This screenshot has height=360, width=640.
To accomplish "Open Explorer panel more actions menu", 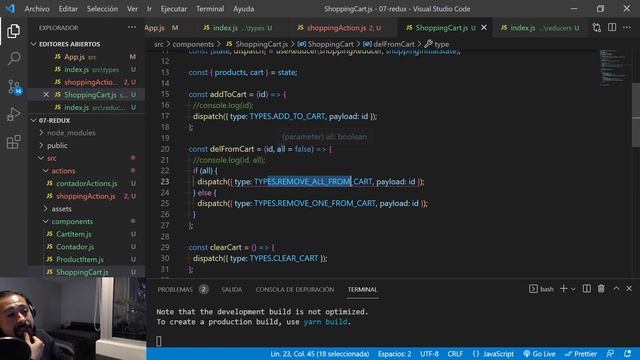I will tap(132, 27).
